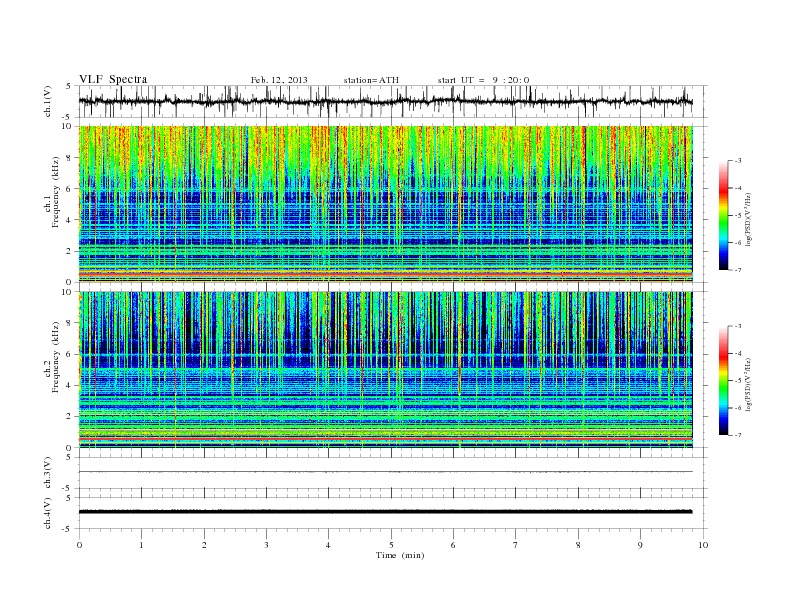The width and height of the screenshot is (792, 612).
Task: Click the "2" kHz tick of ch.2 spectrogram
Action: (69, 417)
